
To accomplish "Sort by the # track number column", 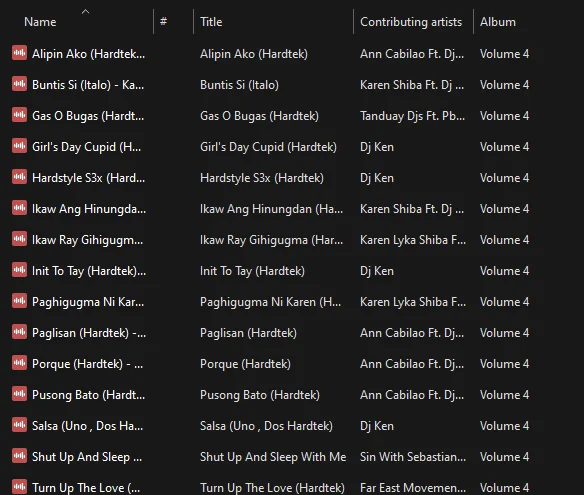I will [x=163, y=22].
